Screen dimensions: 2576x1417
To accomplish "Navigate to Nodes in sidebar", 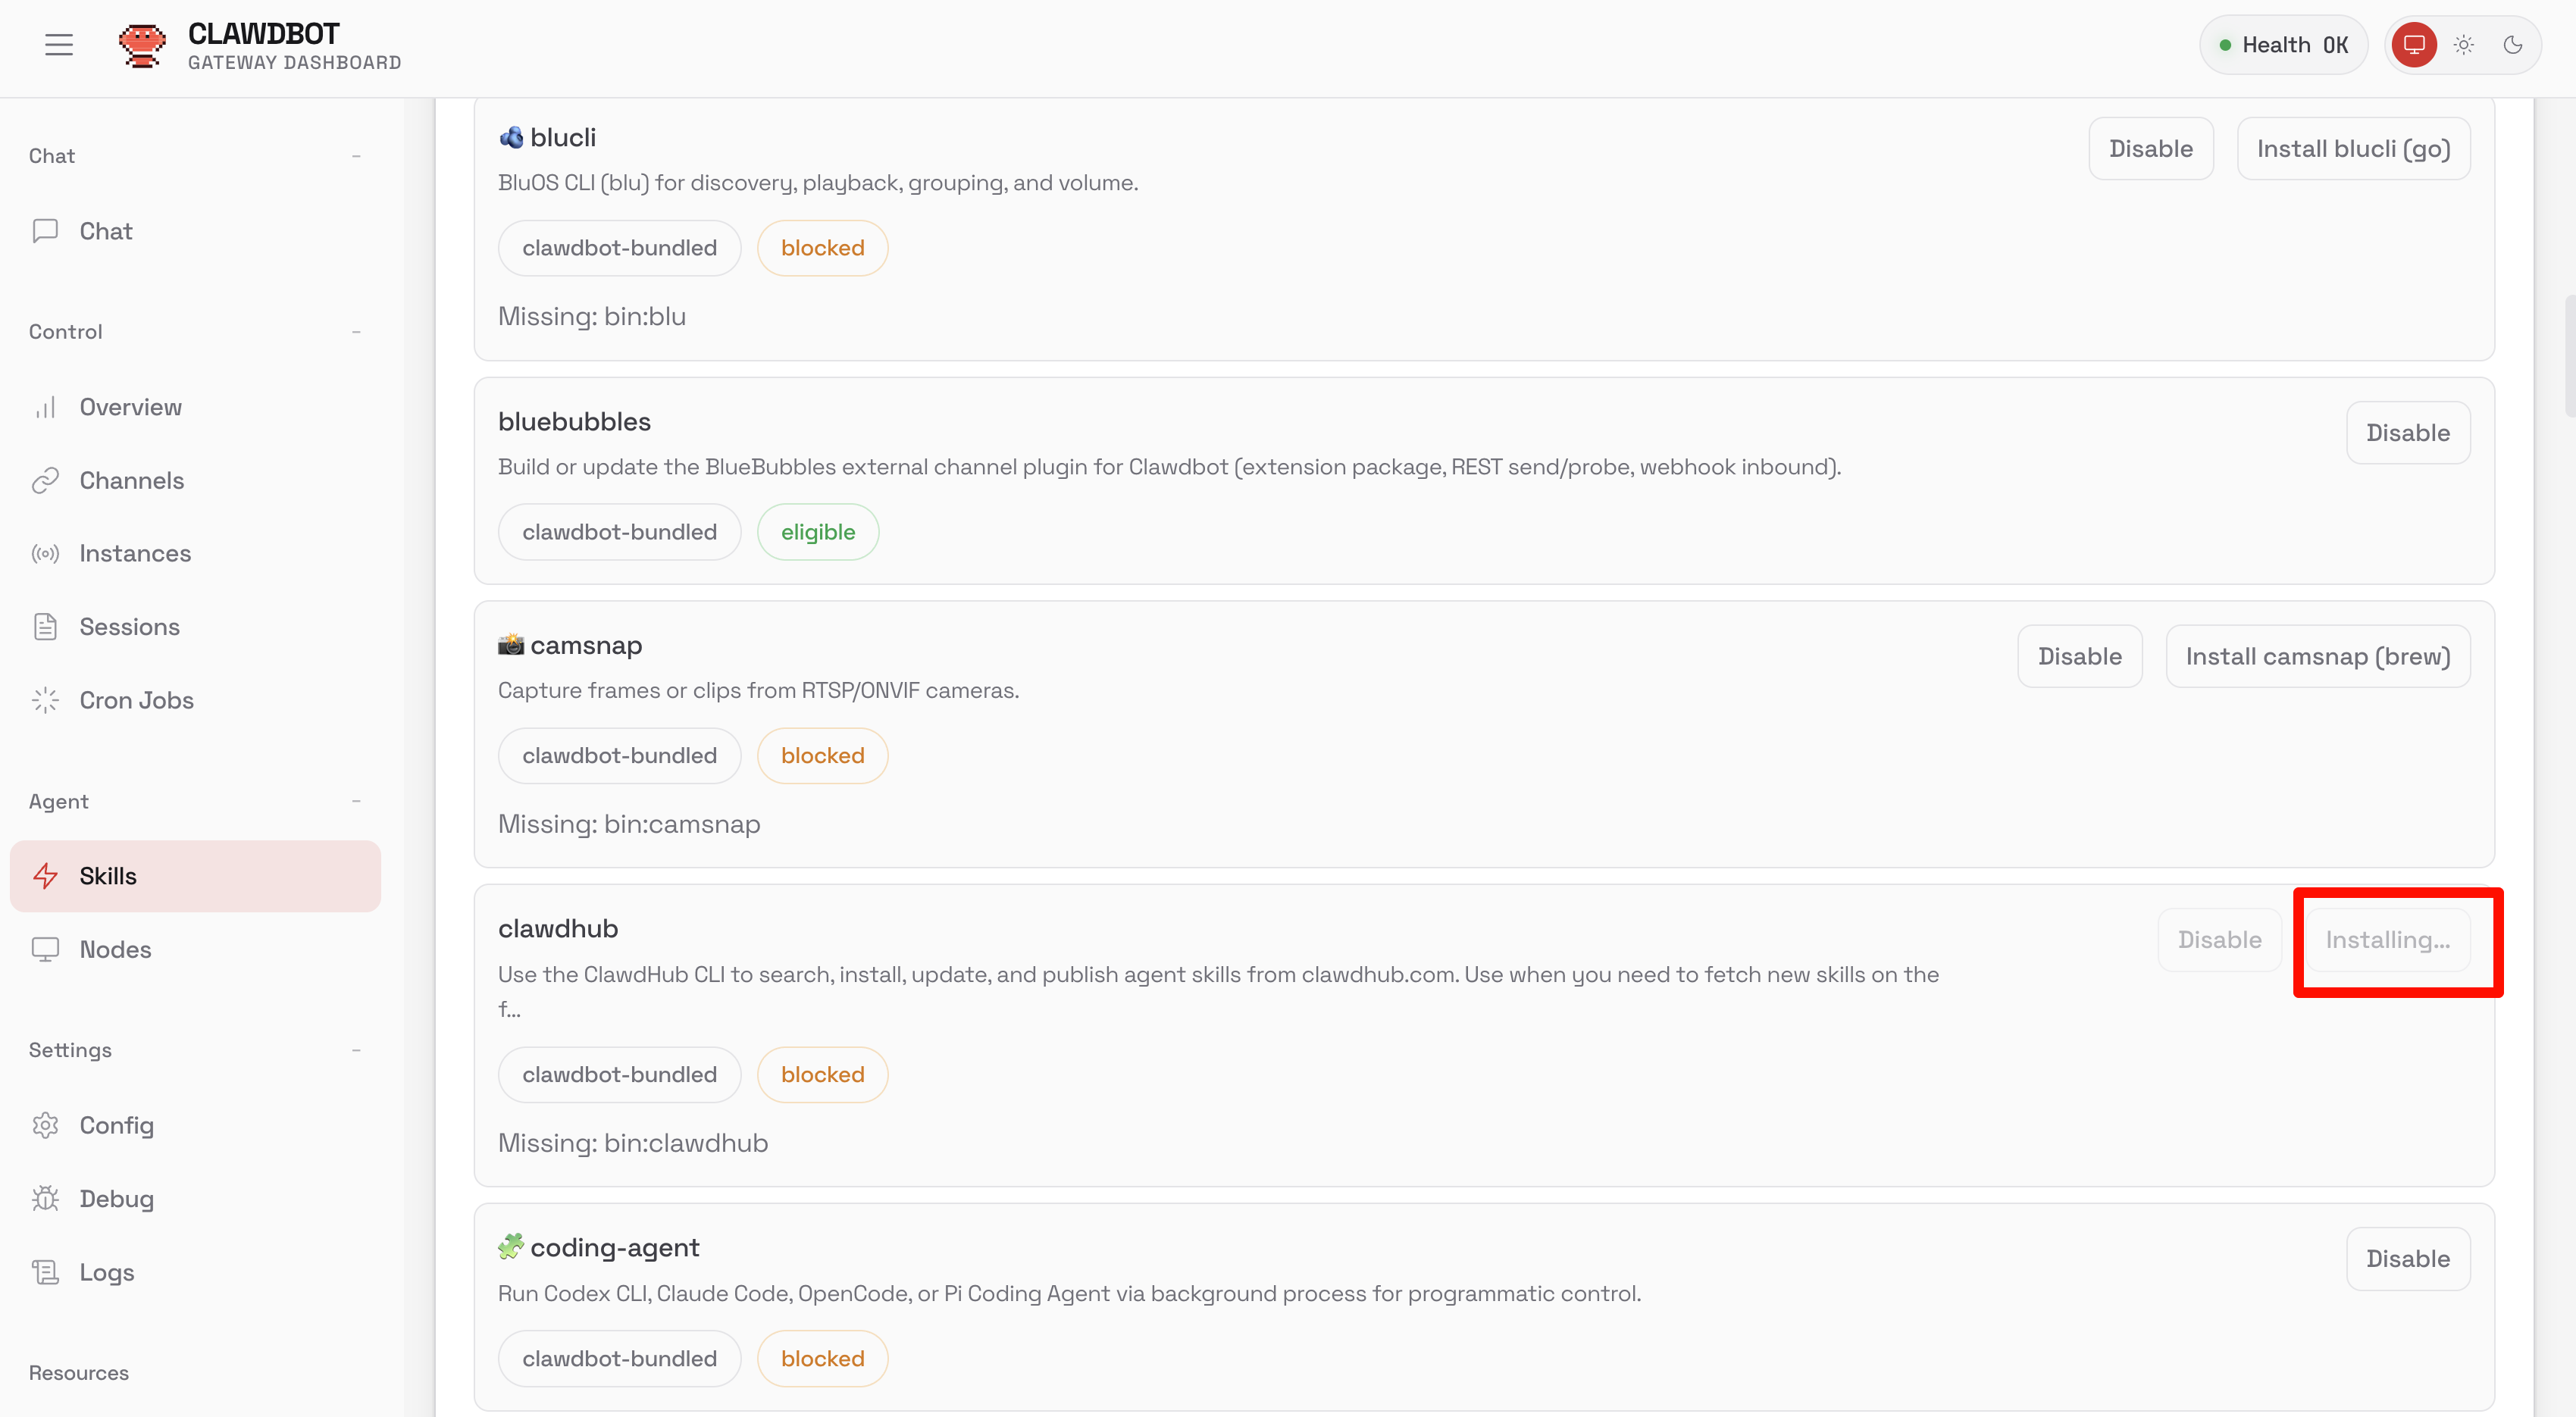I will tap(116, 950).
